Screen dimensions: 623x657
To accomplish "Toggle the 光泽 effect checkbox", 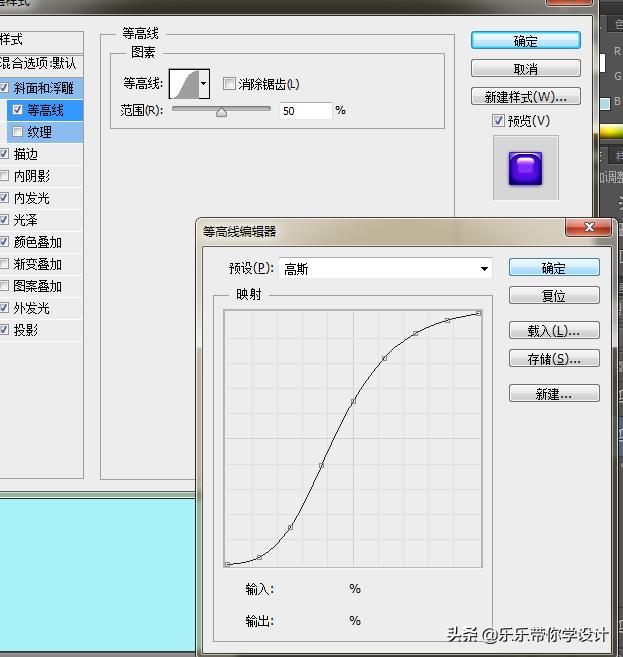I will (4, 220).
